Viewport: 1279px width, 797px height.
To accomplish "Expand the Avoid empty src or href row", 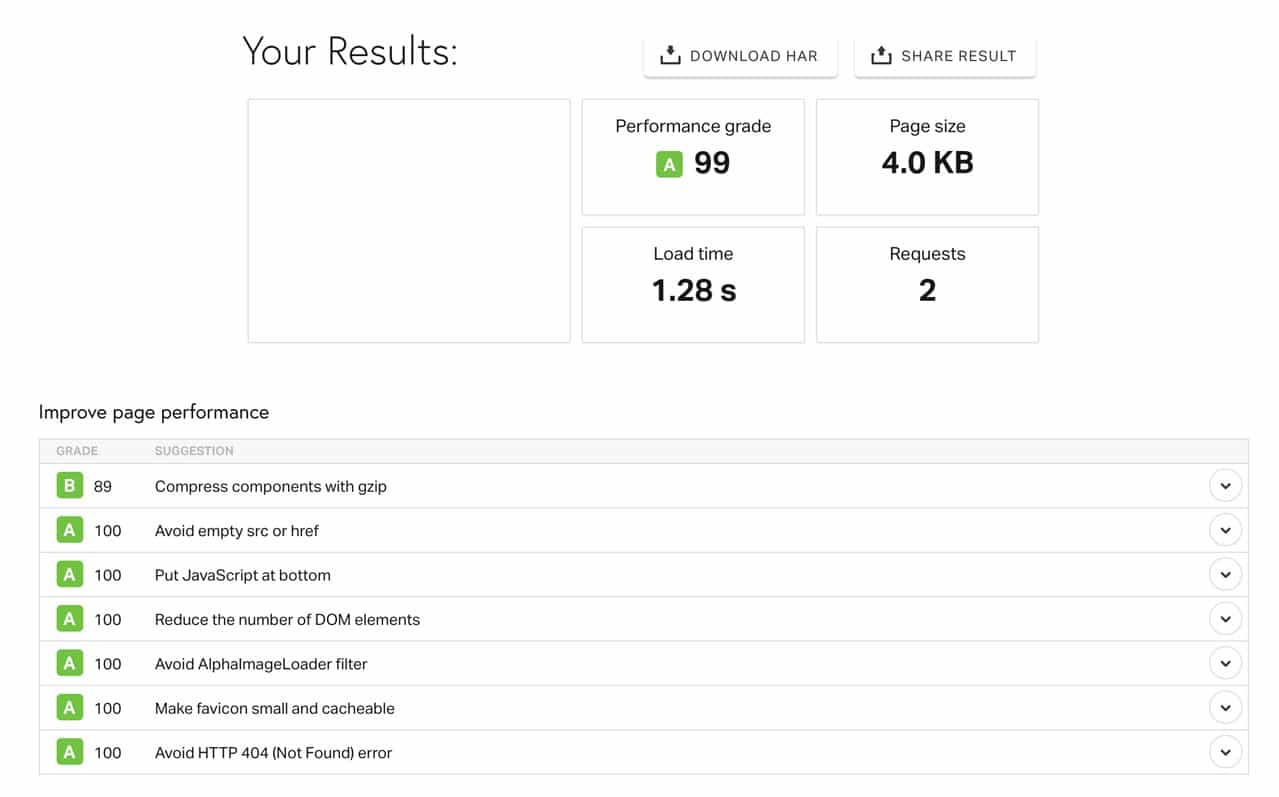I will pyautogui.click(x=1225, y=530).
